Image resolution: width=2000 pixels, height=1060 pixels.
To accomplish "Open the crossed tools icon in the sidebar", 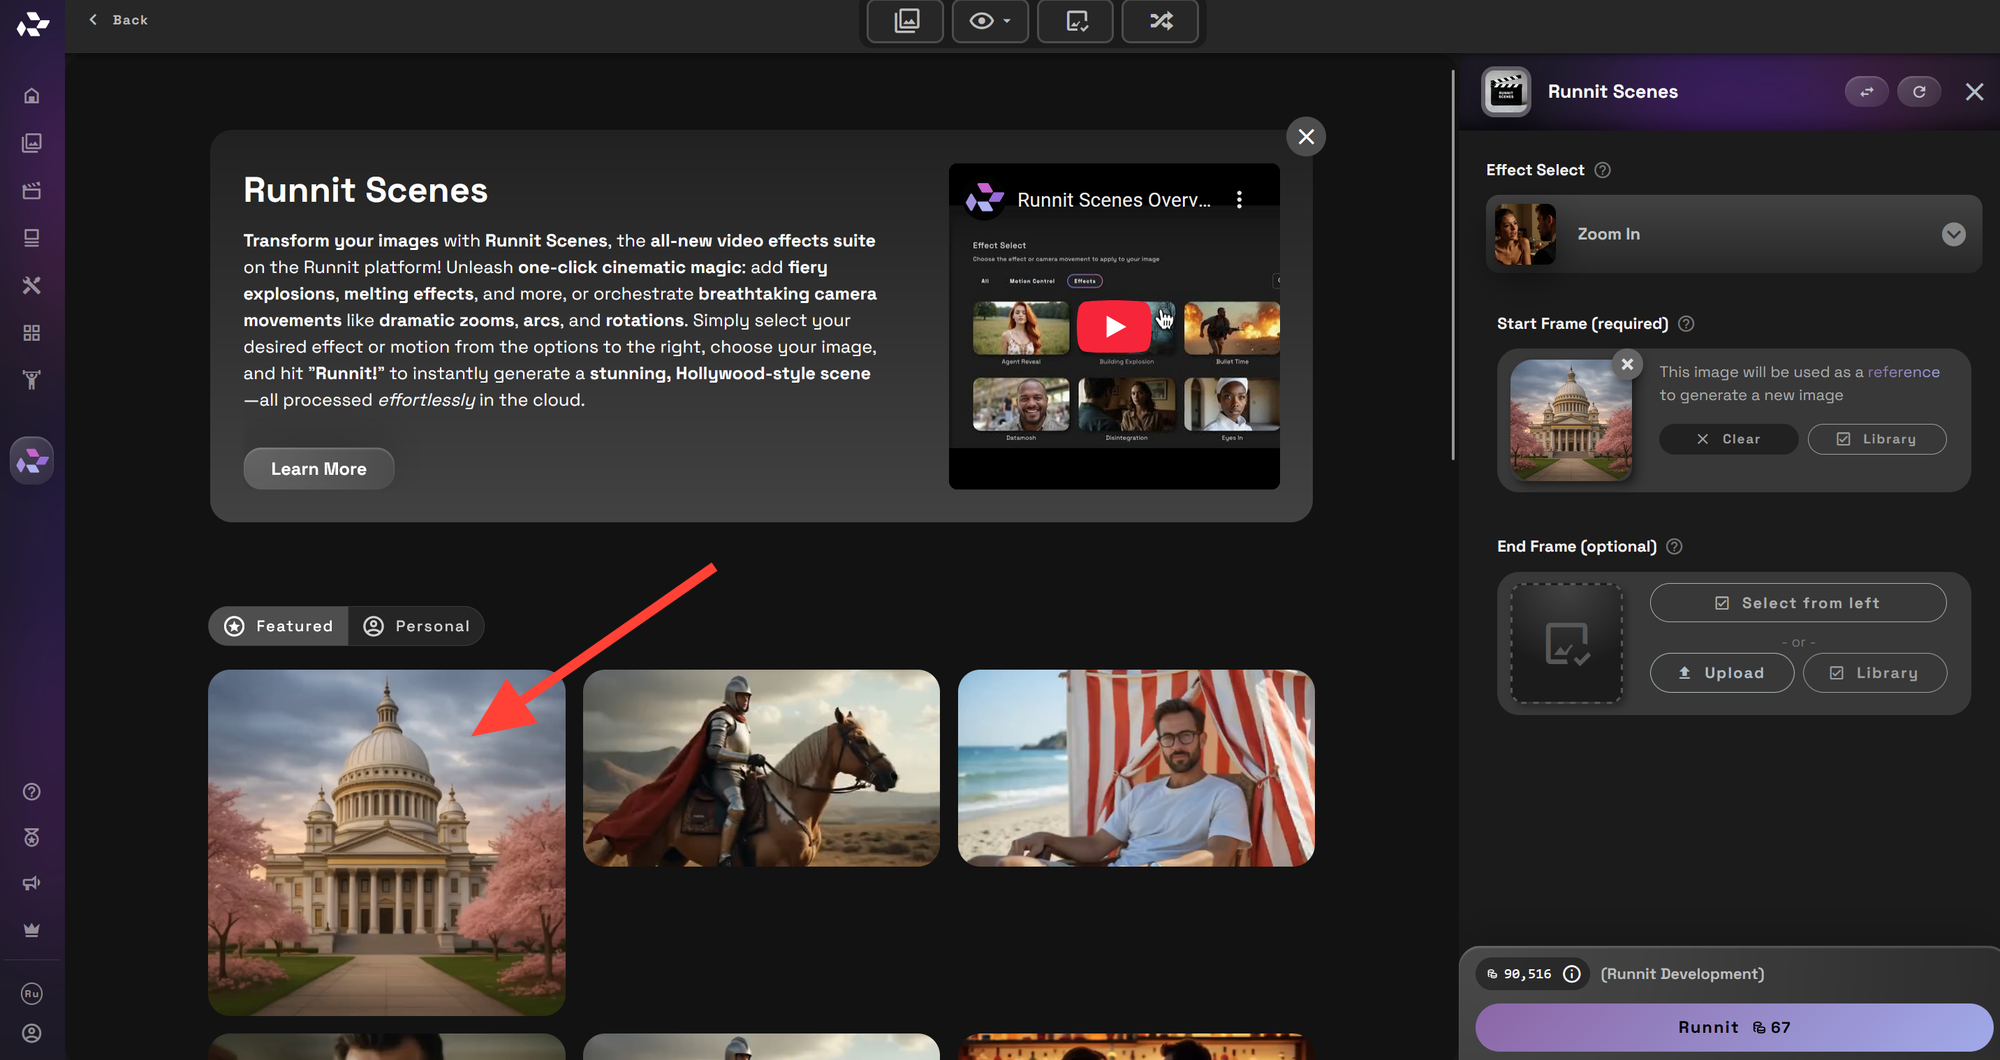I will 32,285.
